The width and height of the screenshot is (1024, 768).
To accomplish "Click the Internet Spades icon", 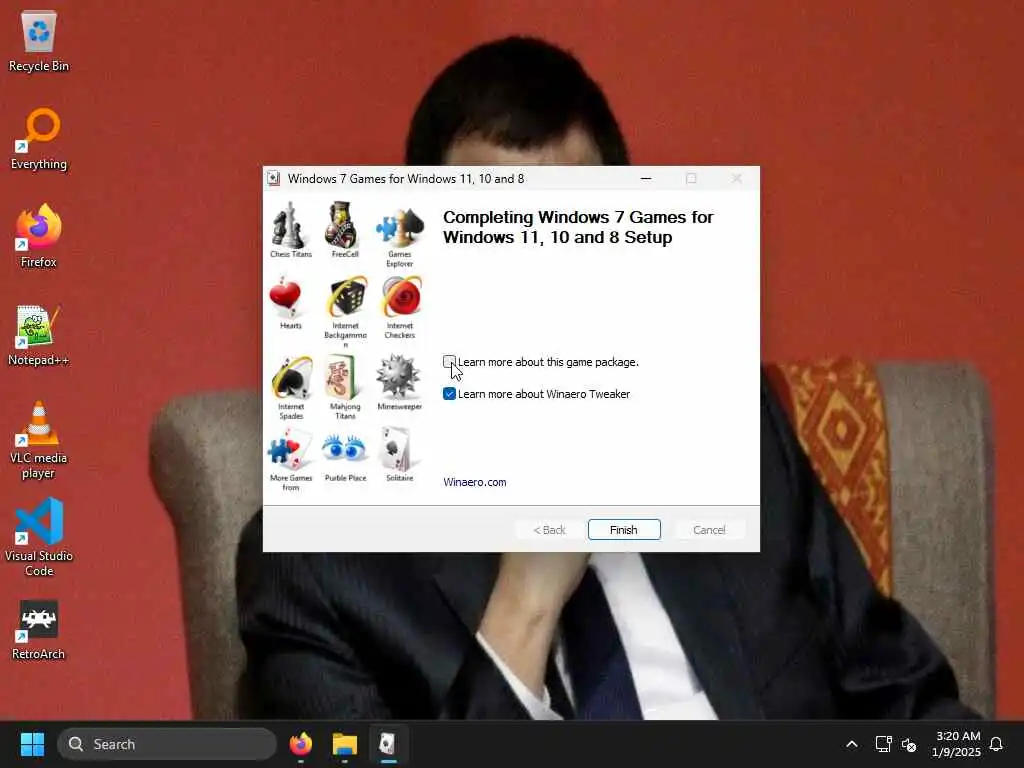I will pyautogui.click(x=292, y=377).
